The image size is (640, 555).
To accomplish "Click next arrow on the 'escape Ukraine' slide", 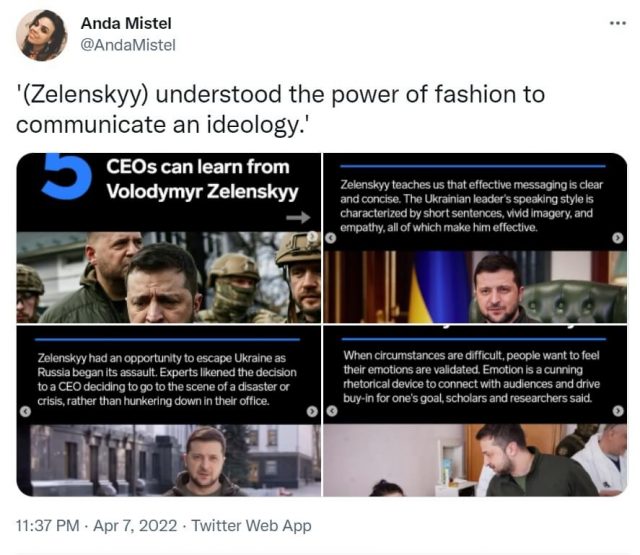I will click(x=312, y=411).
